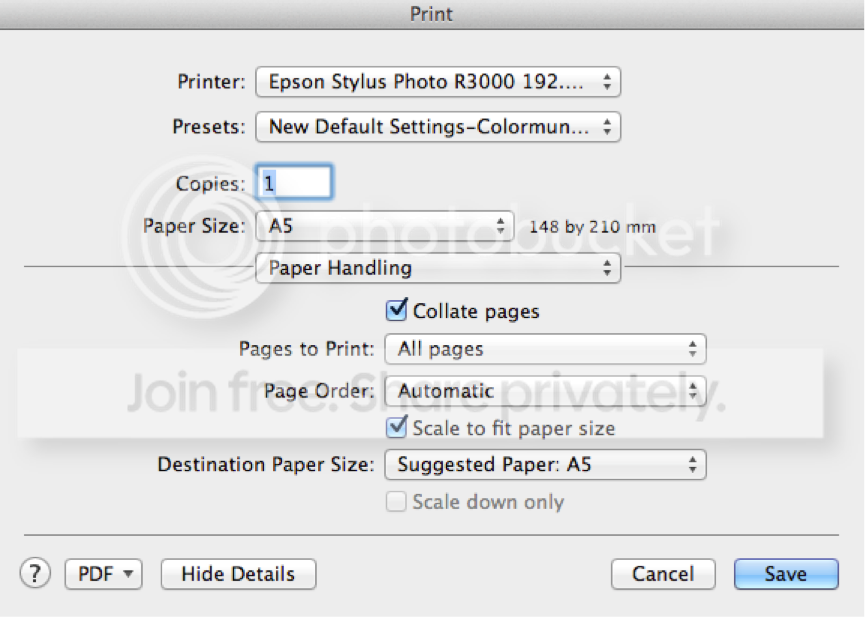865x617 pixels.
Task: Change Page Order from Automatic
Action: coord(545,391)
